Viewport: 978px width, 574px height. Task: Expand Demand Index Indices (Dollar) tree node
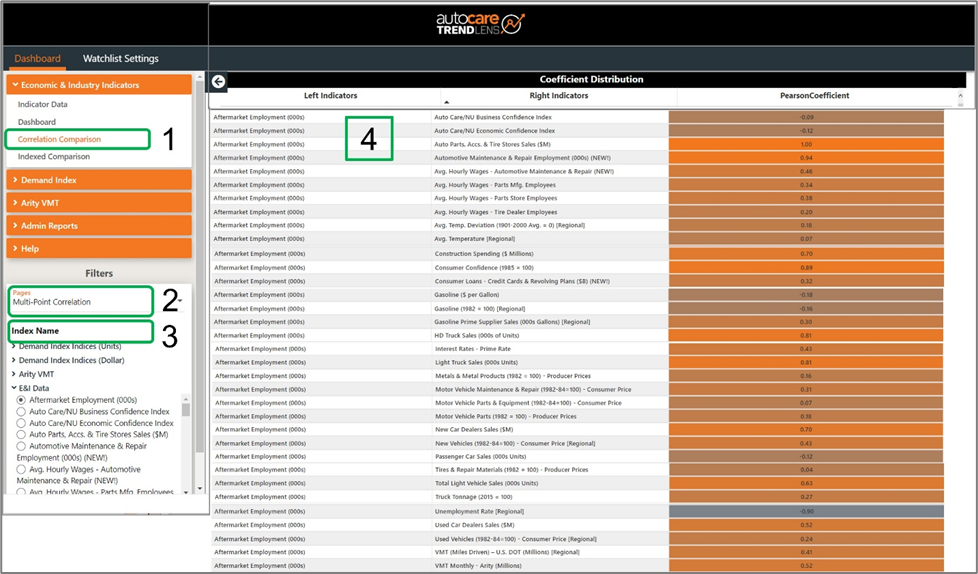coord(14,360)
